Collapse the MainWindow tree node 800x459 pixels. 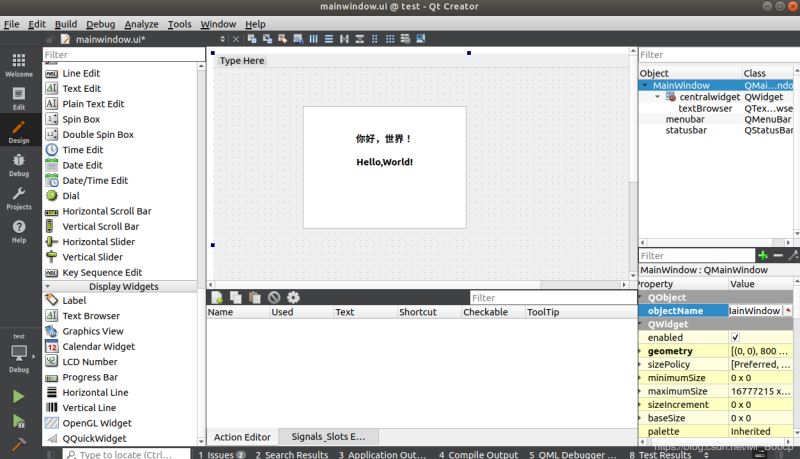click(645, 86)
